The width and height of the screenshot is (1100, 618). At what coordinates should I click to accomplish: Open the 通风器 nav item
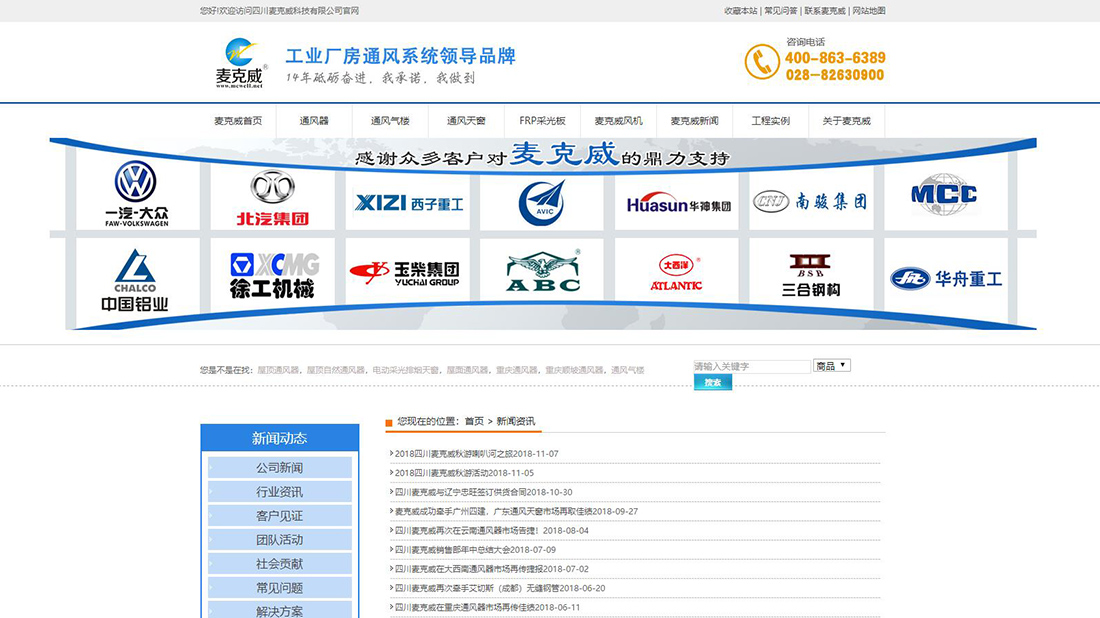[x=314, y=121]
